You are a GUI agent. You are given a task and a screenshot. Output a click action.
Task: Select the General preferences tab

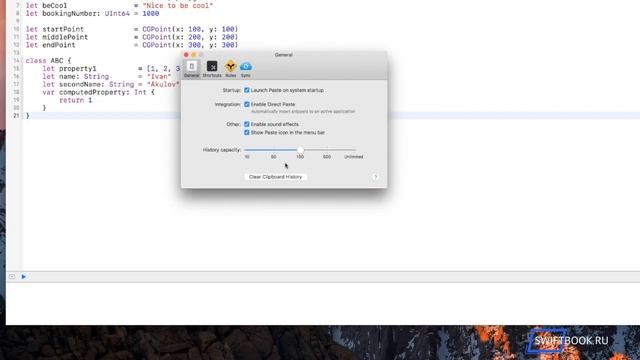tap(191, 69)
